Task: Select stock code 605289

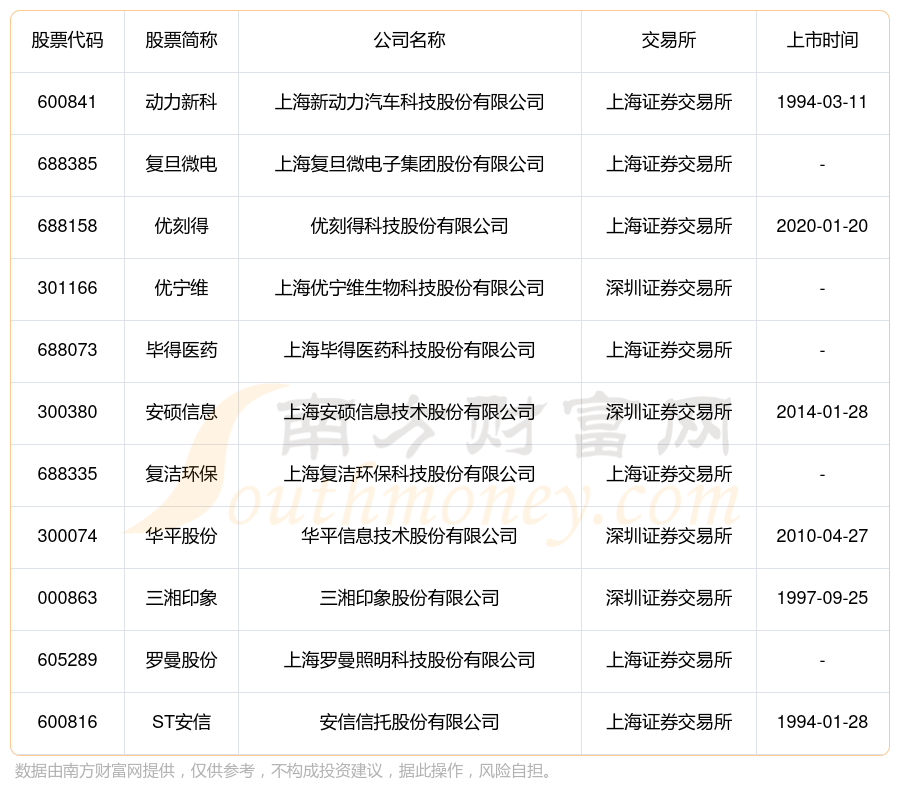Action: point(67,660)
